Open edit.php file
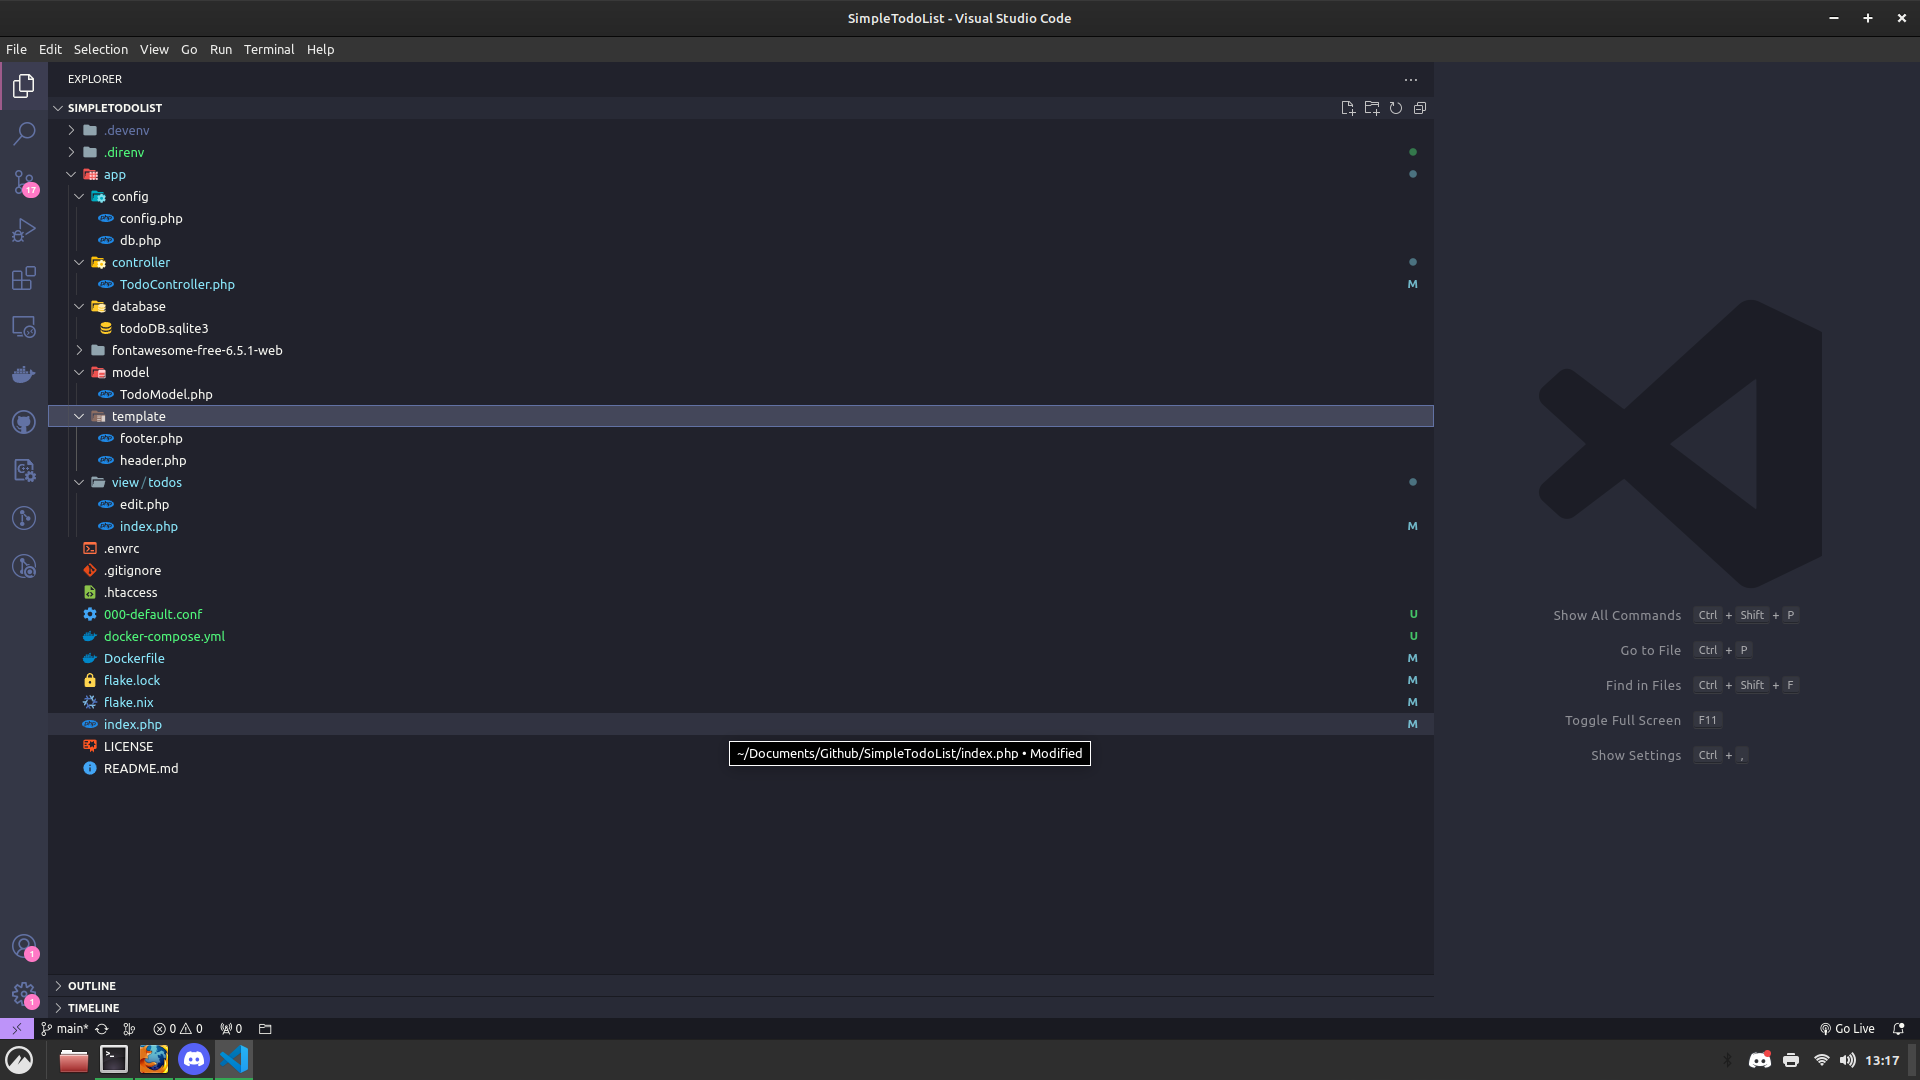 click(x=144, y=504)
